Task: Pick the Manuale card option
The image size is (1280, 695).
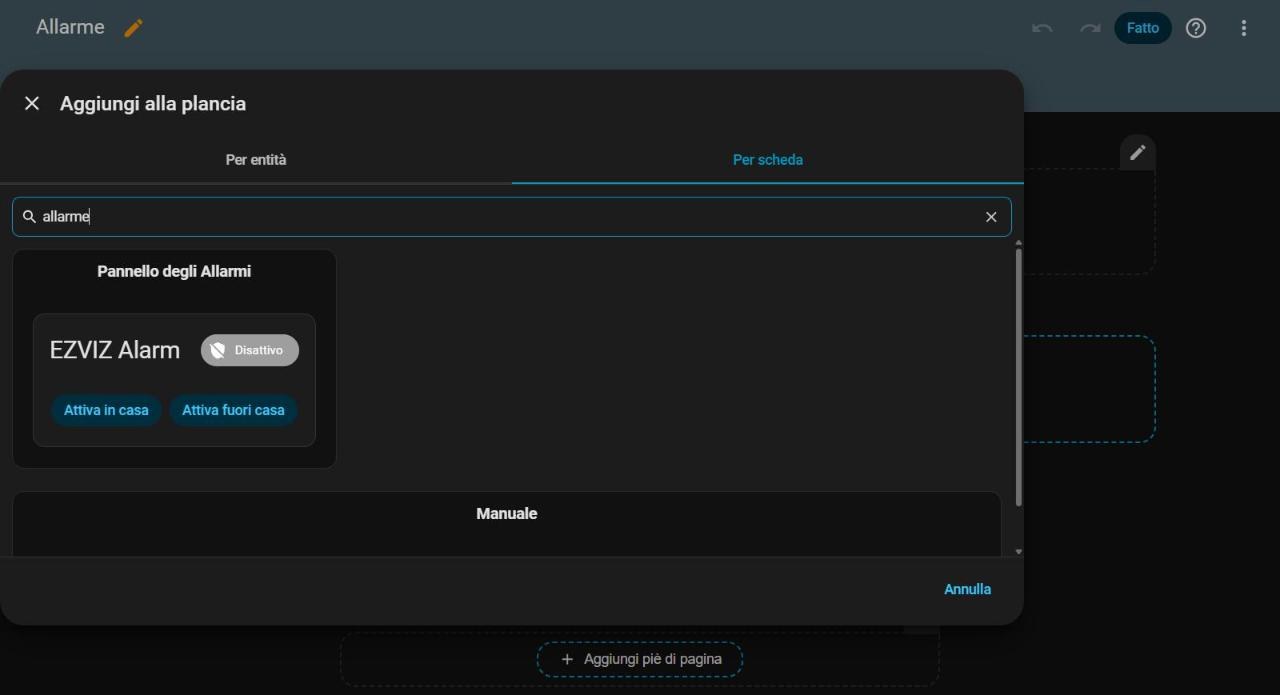Action: [x=507, y=524]
